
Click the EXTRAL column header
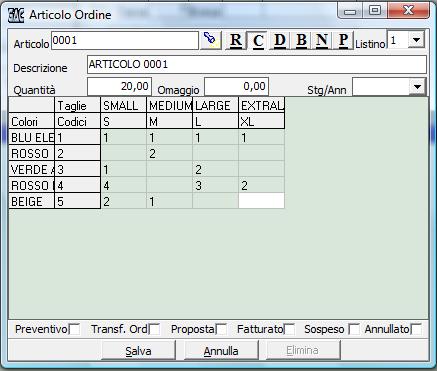pyautogui.click(x=262, y=105)
